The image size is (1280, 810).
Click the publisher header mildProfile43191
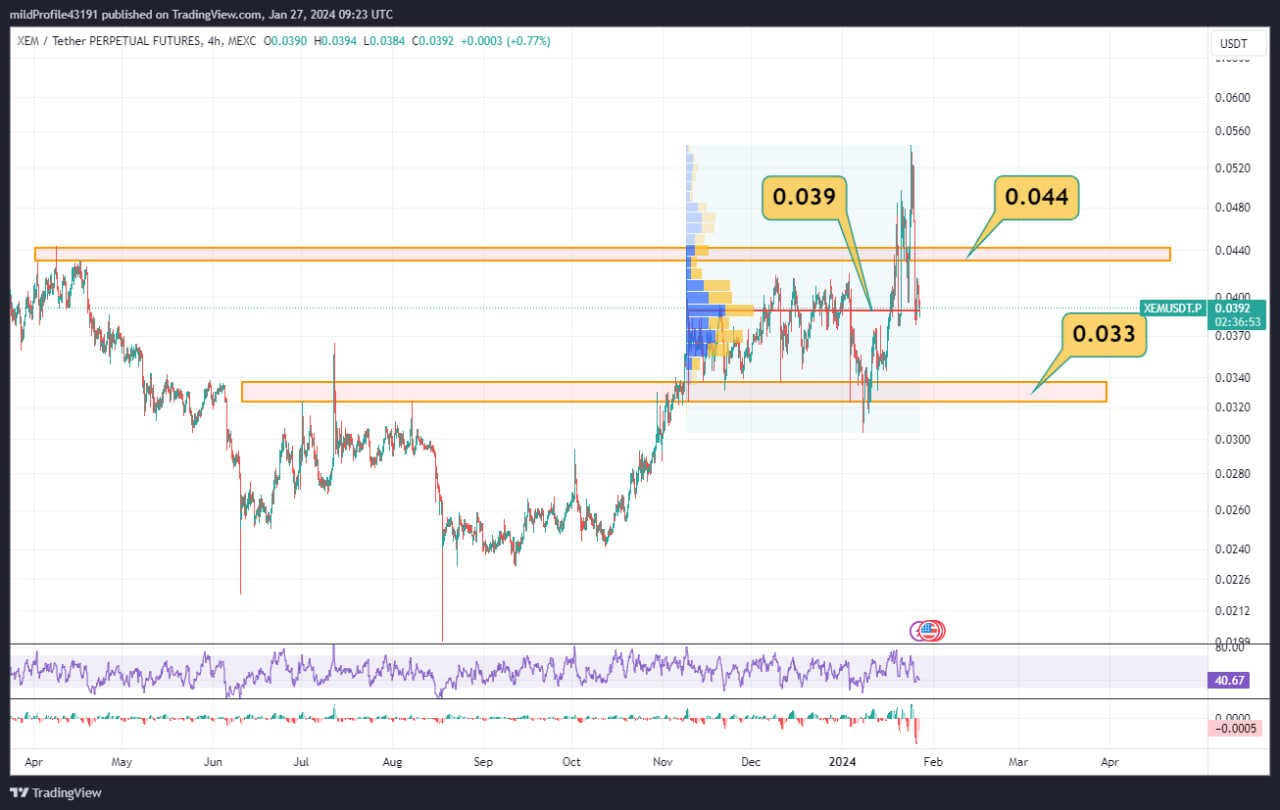click(53, 14)
